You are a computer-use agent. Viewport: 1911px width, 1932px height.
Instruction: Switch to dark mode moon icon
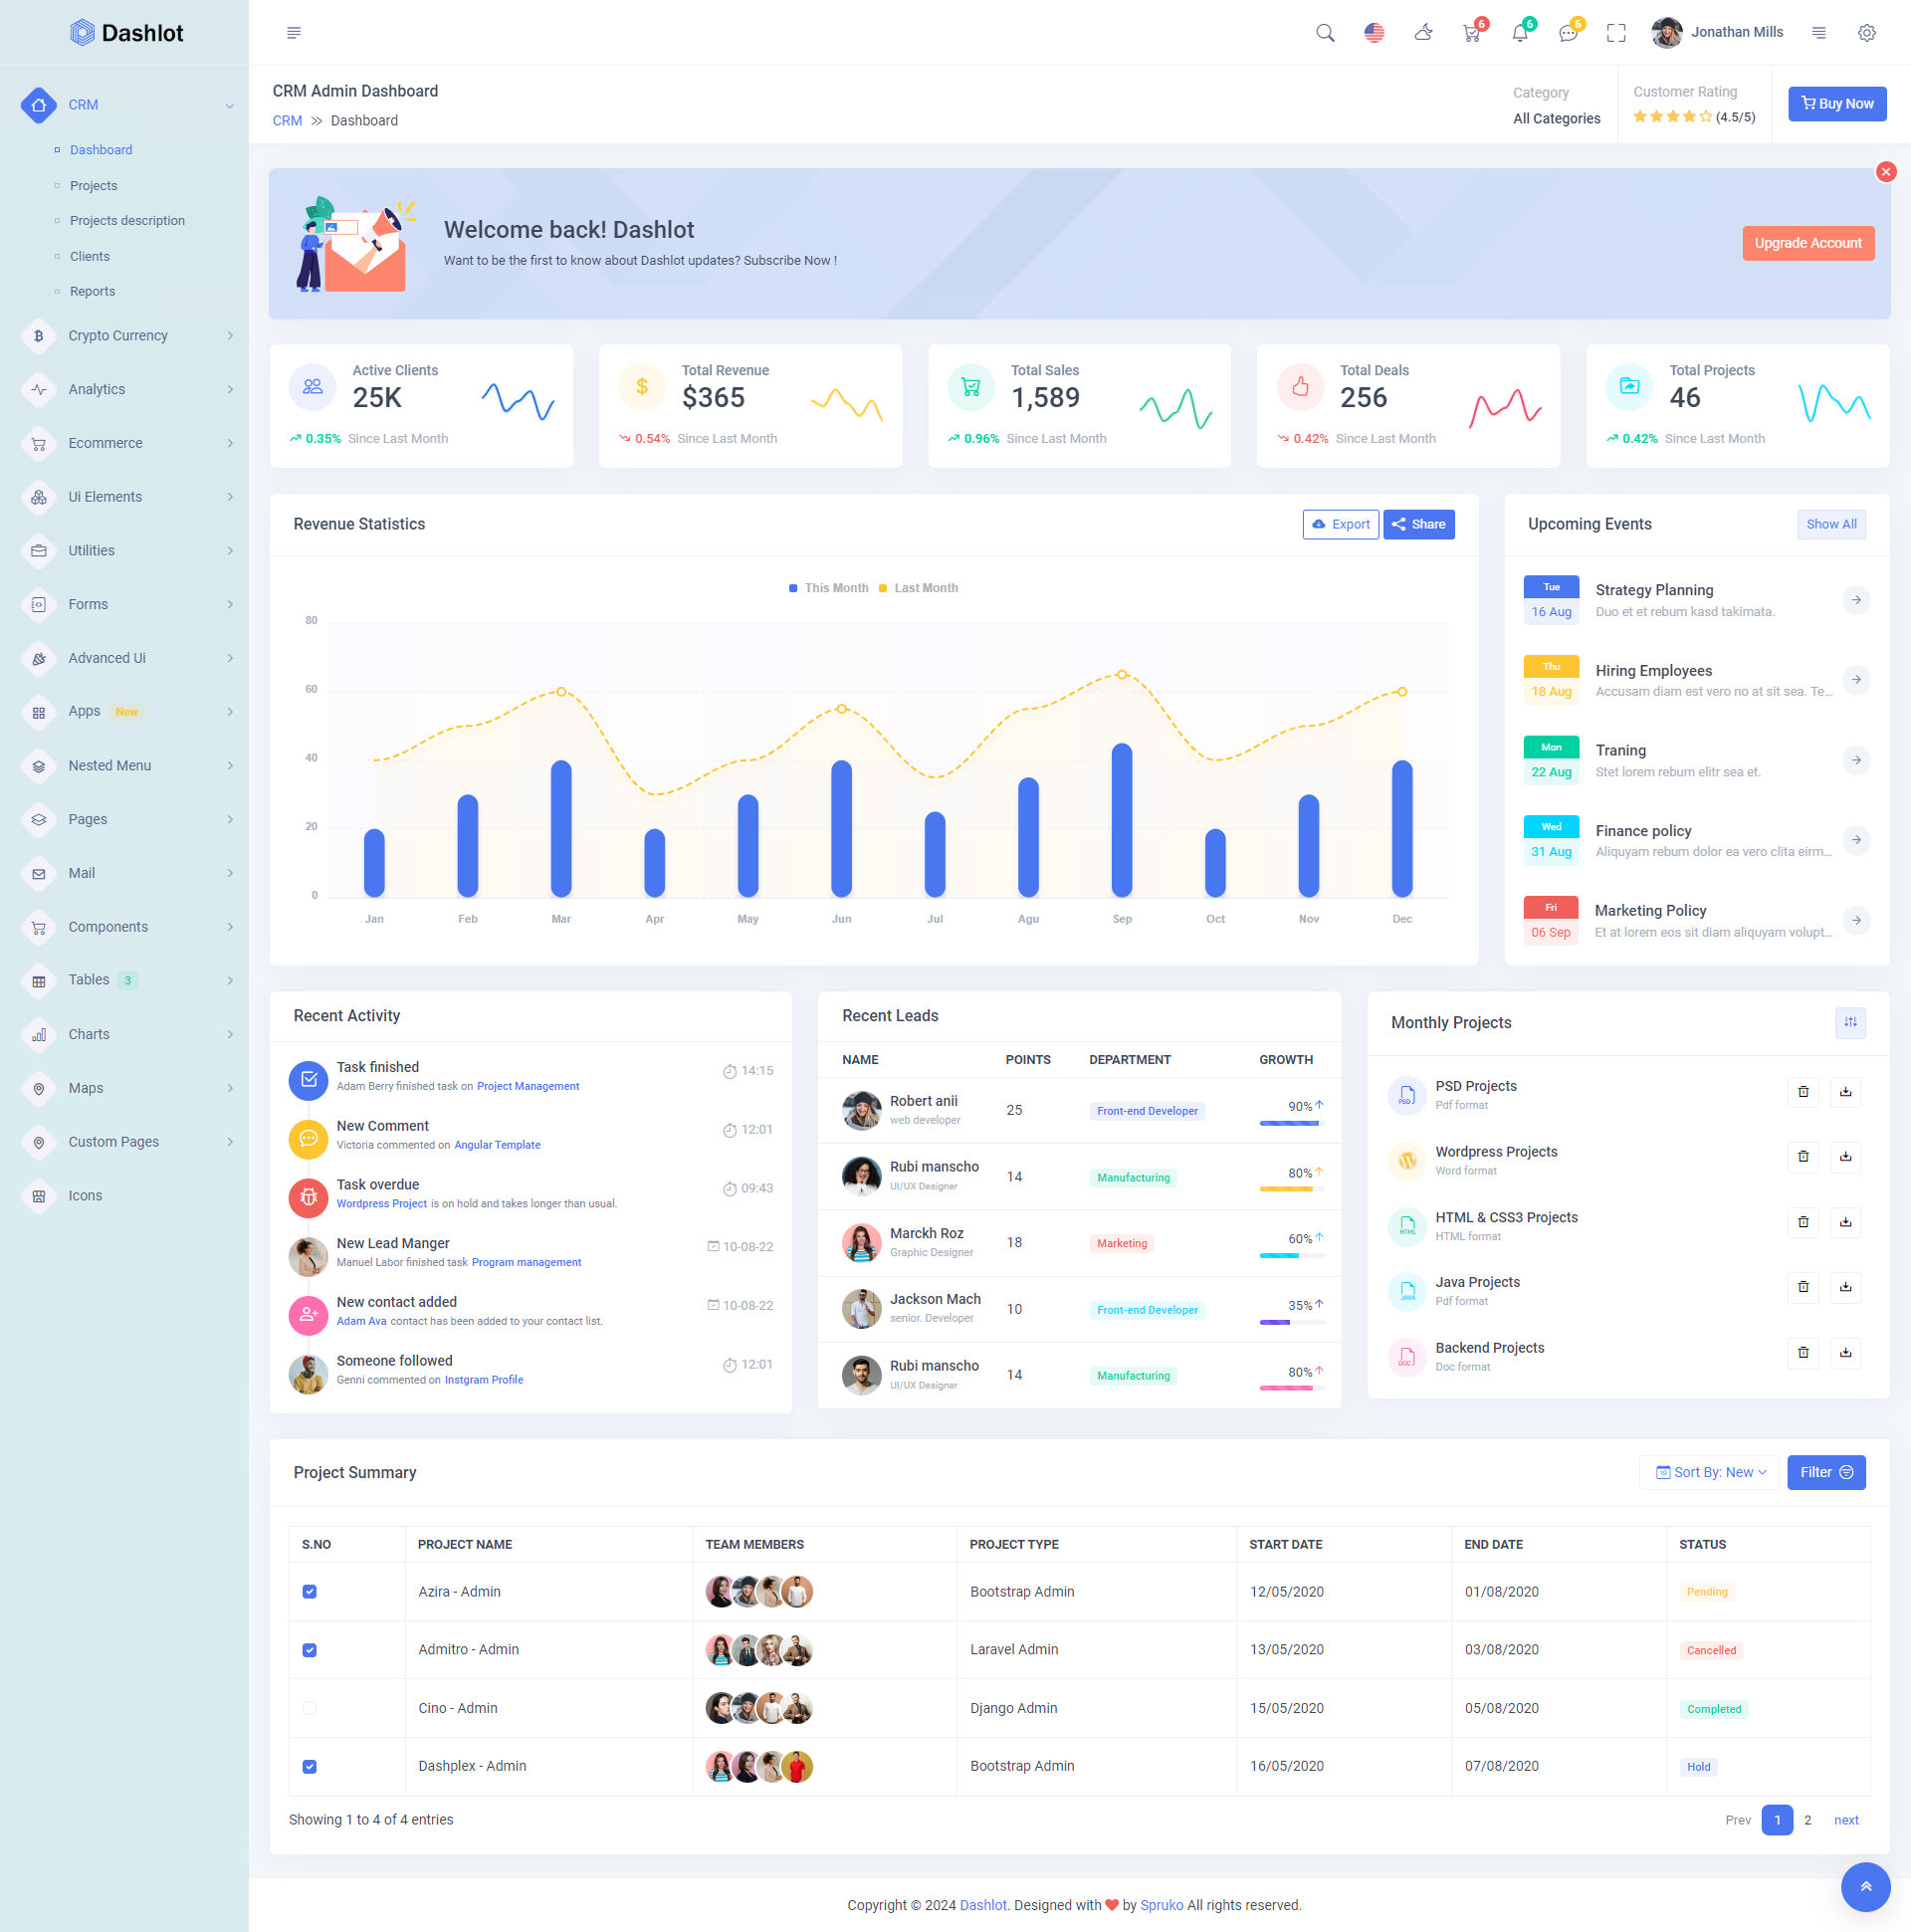[1423, 33]
